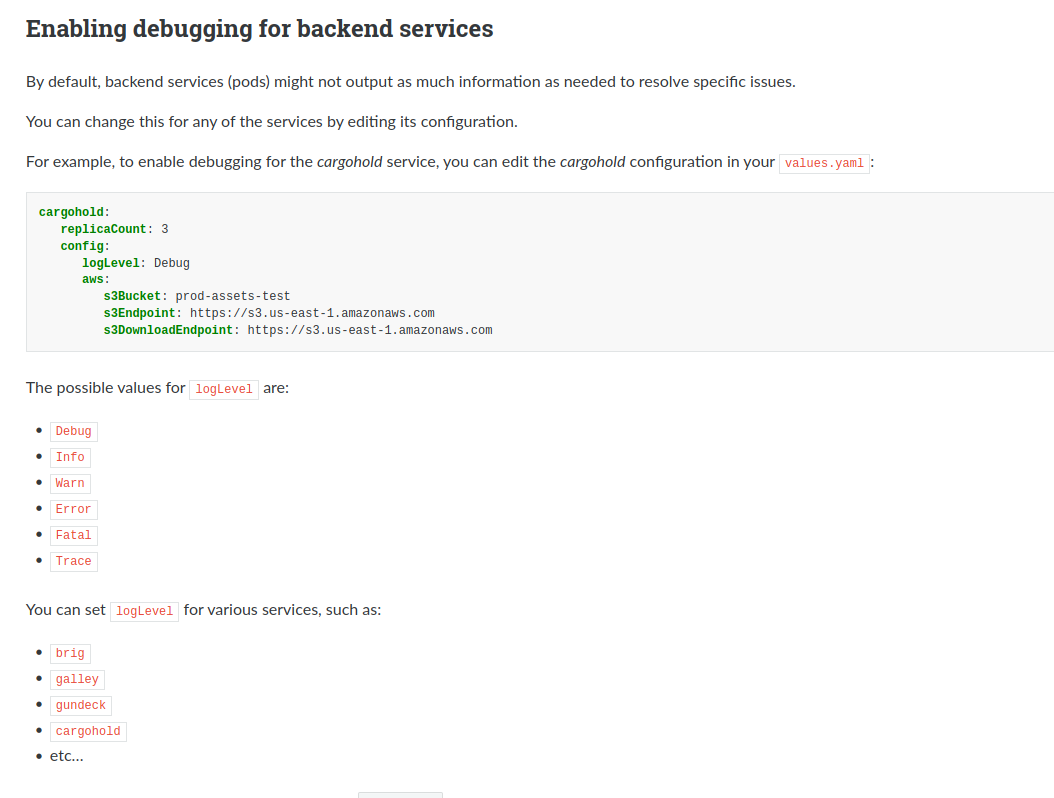Screen dimensions: 1054x798
Task: Click the logLevel badge after 'possible values for'
Action: 223,389
